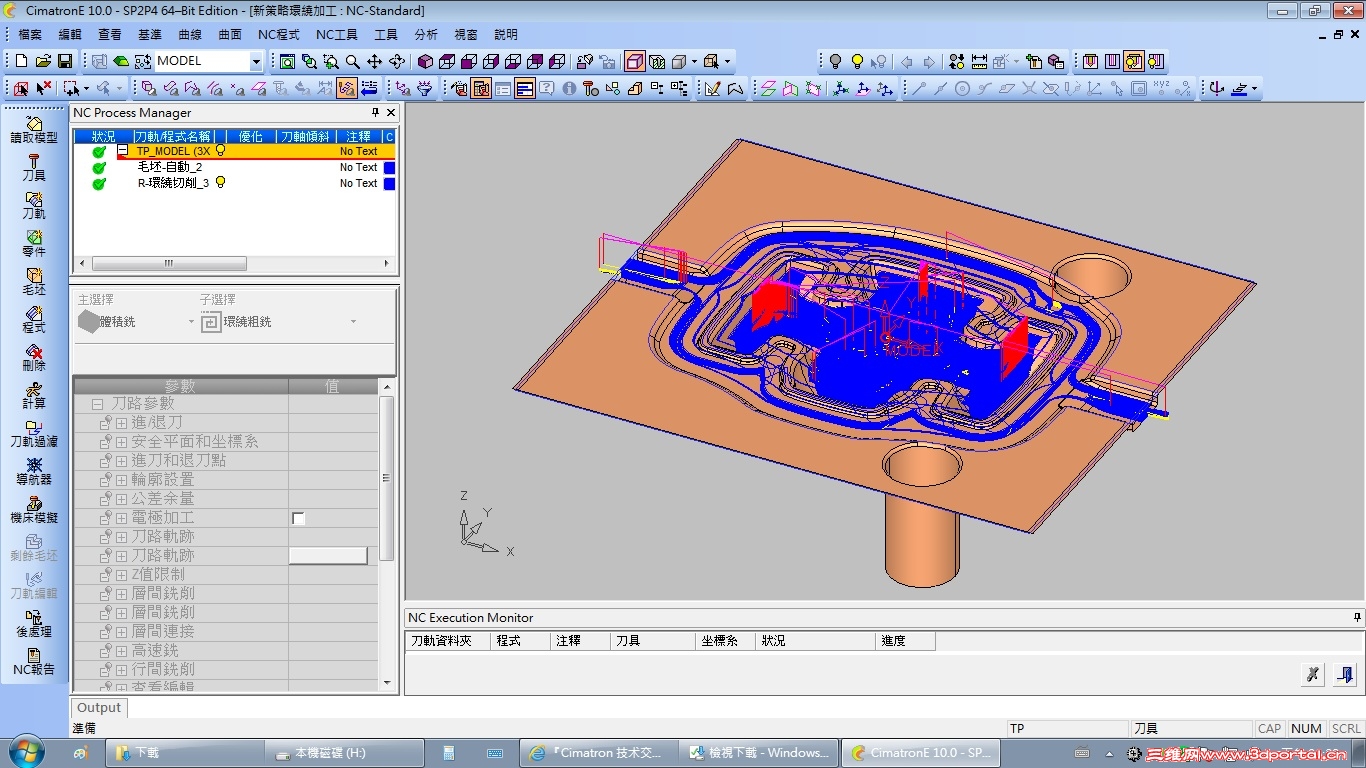Click the sketcher pencil icon
This screenshot has height=768, width=1366.
click(x=712, y=88)
